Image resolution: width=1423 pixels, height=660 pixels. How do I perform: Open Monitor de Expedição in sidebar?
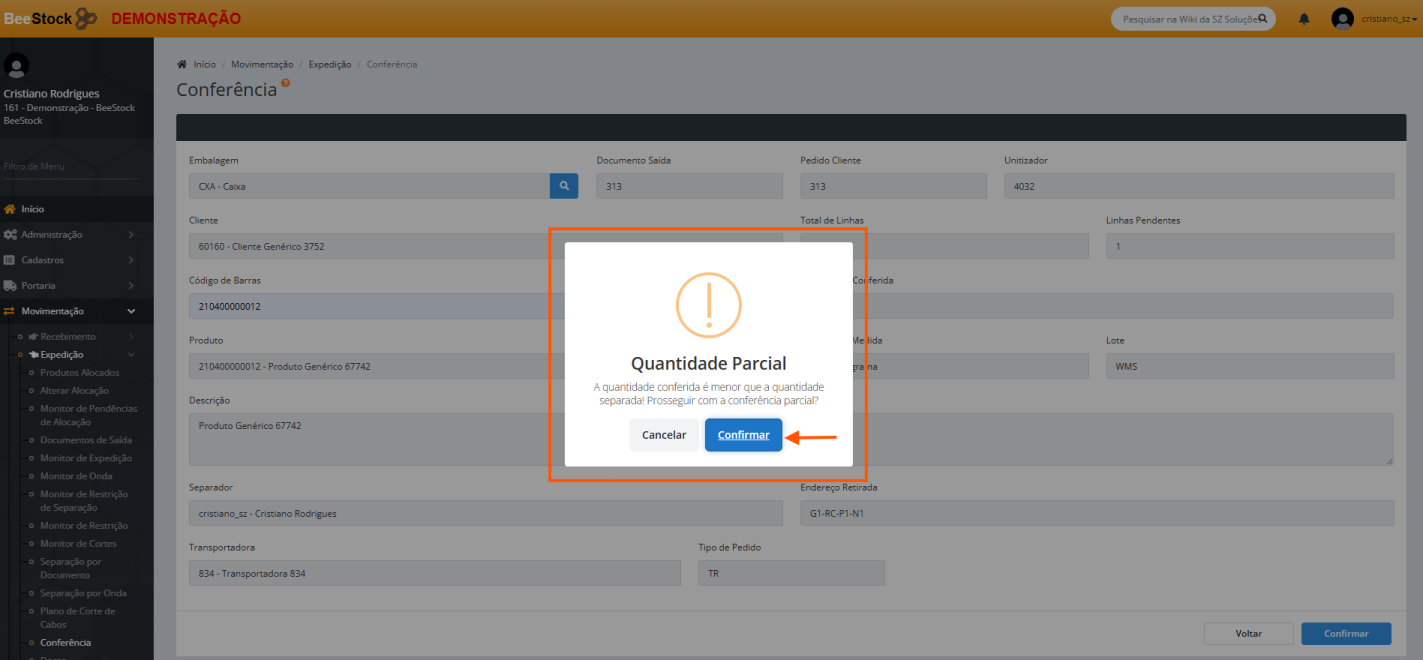point(85,458)
